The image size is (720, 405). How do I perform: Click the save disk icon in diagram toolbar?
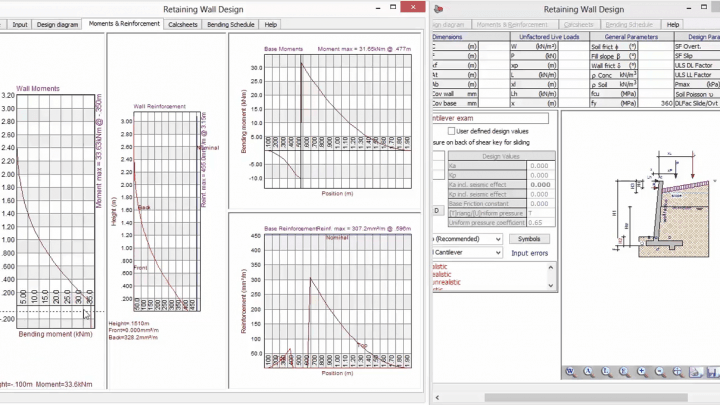713,371
